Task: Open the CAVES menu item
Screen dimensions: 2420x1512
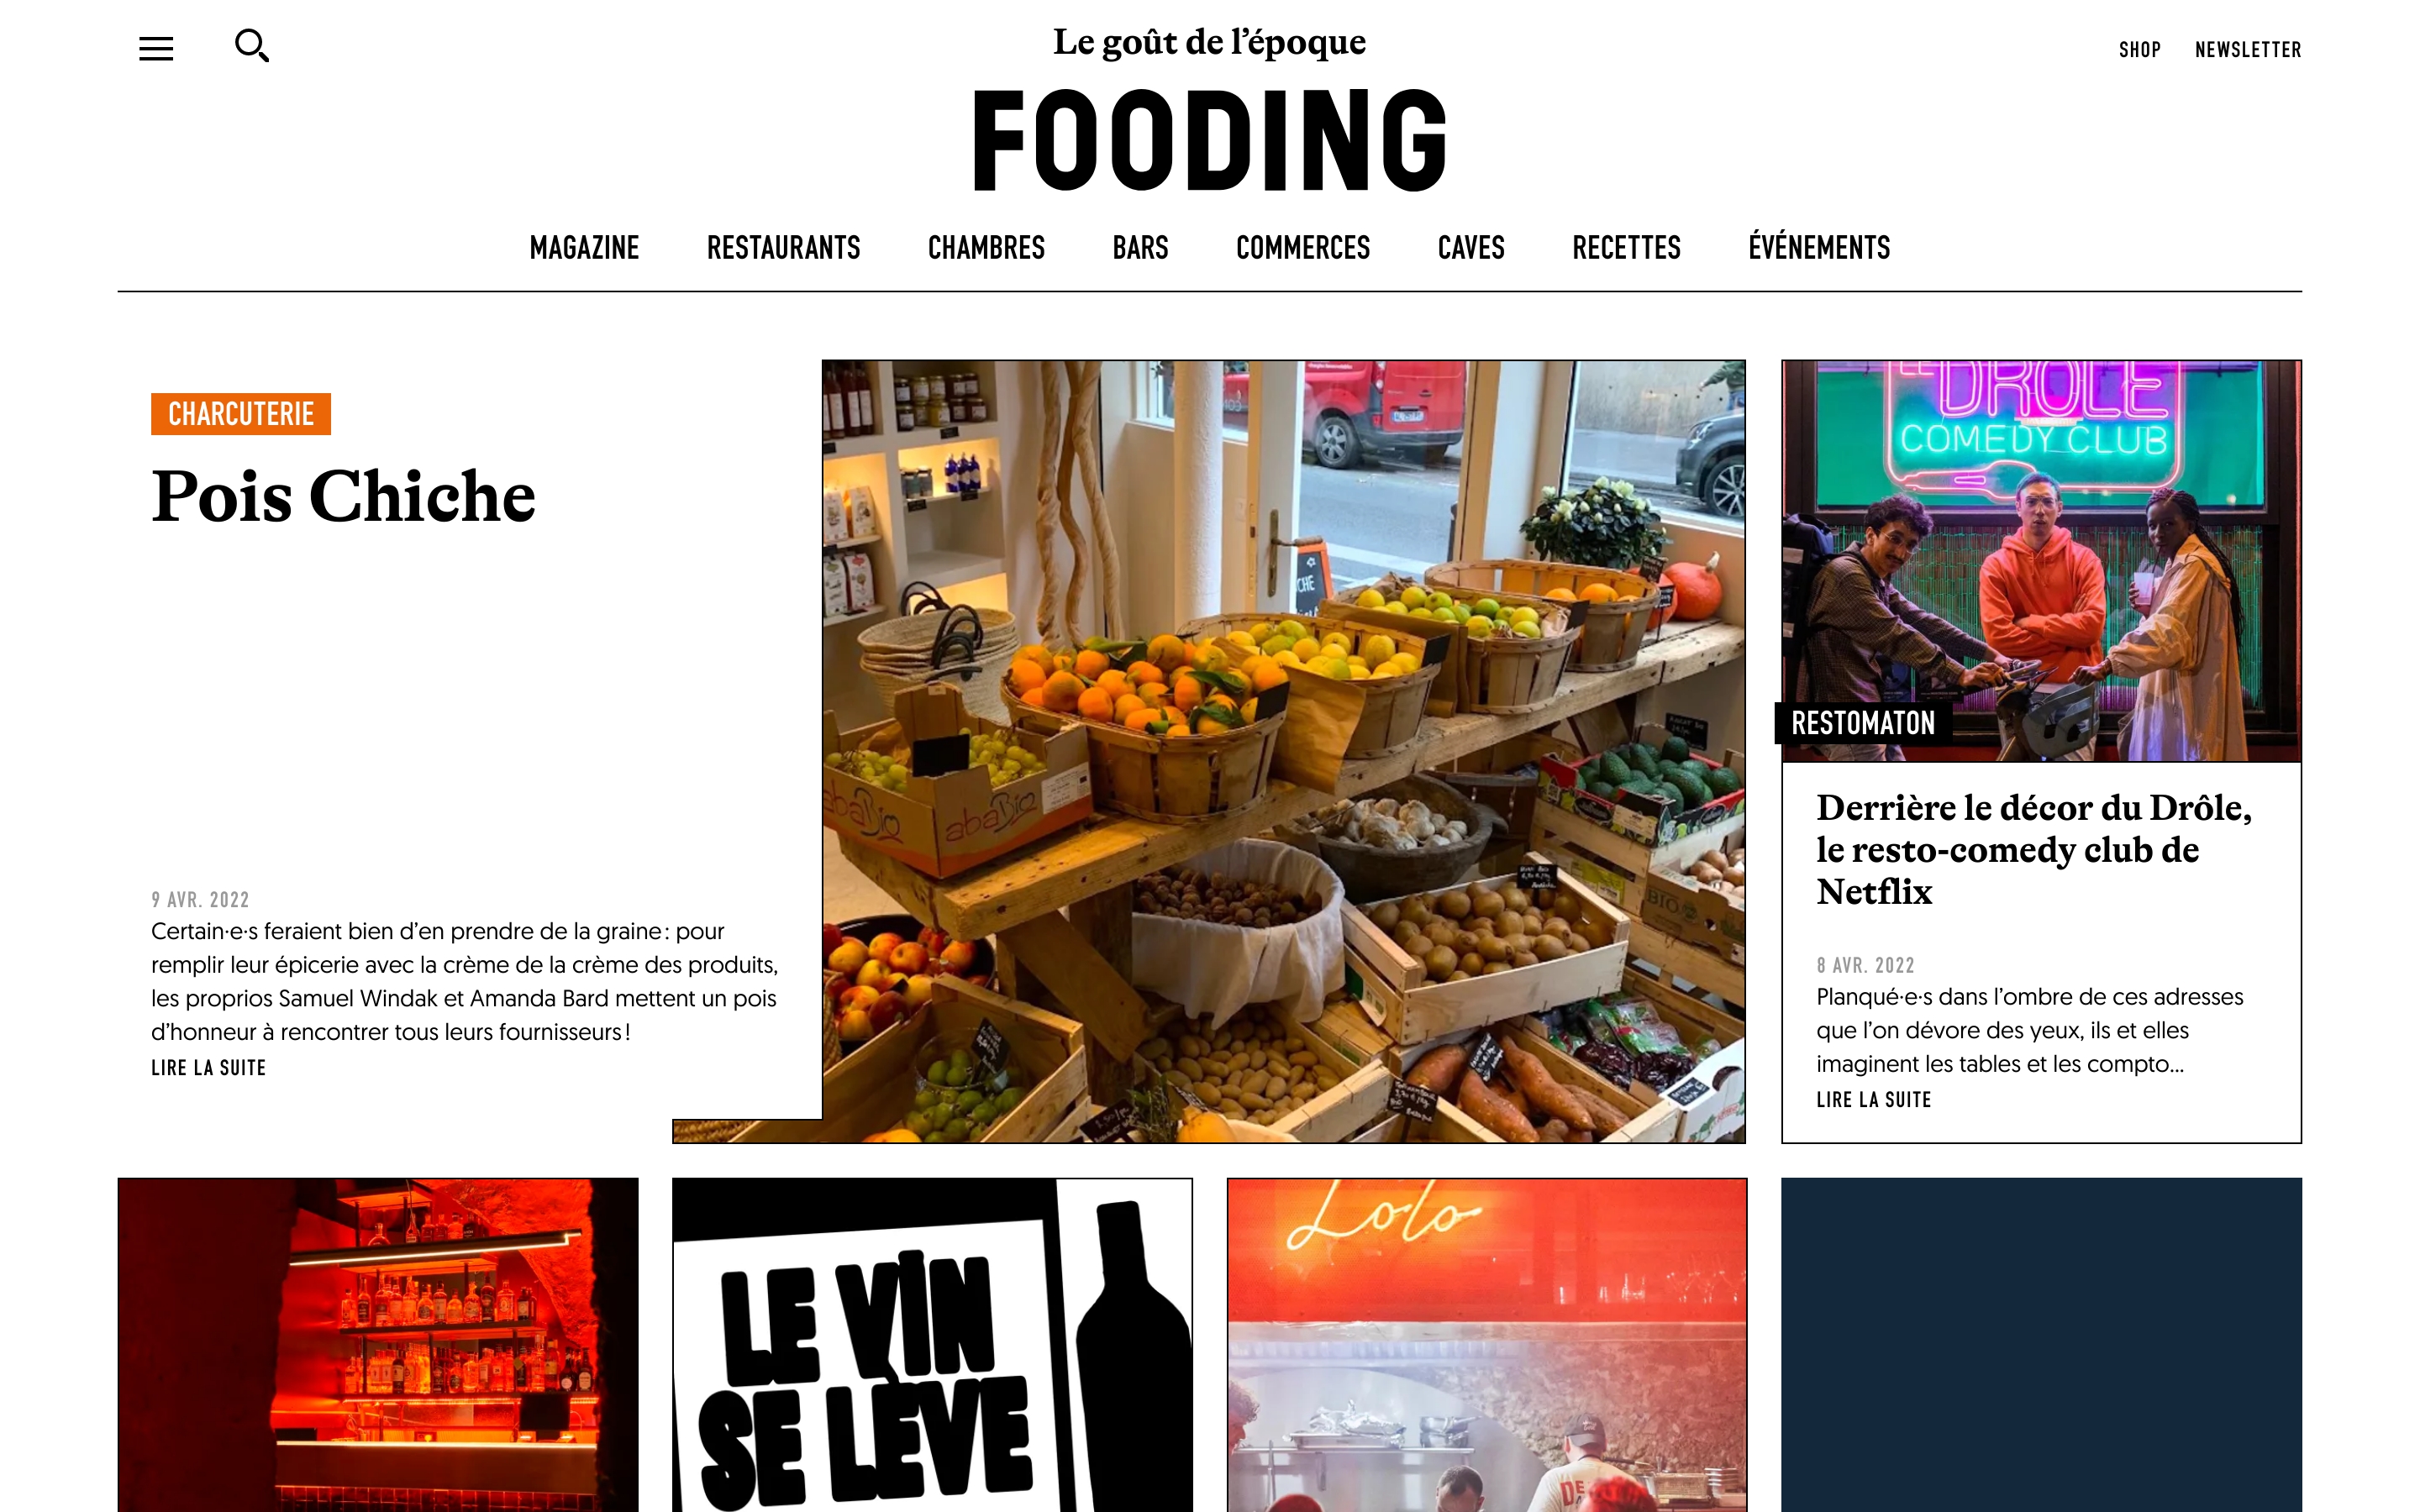Action: click(1471, 248)
